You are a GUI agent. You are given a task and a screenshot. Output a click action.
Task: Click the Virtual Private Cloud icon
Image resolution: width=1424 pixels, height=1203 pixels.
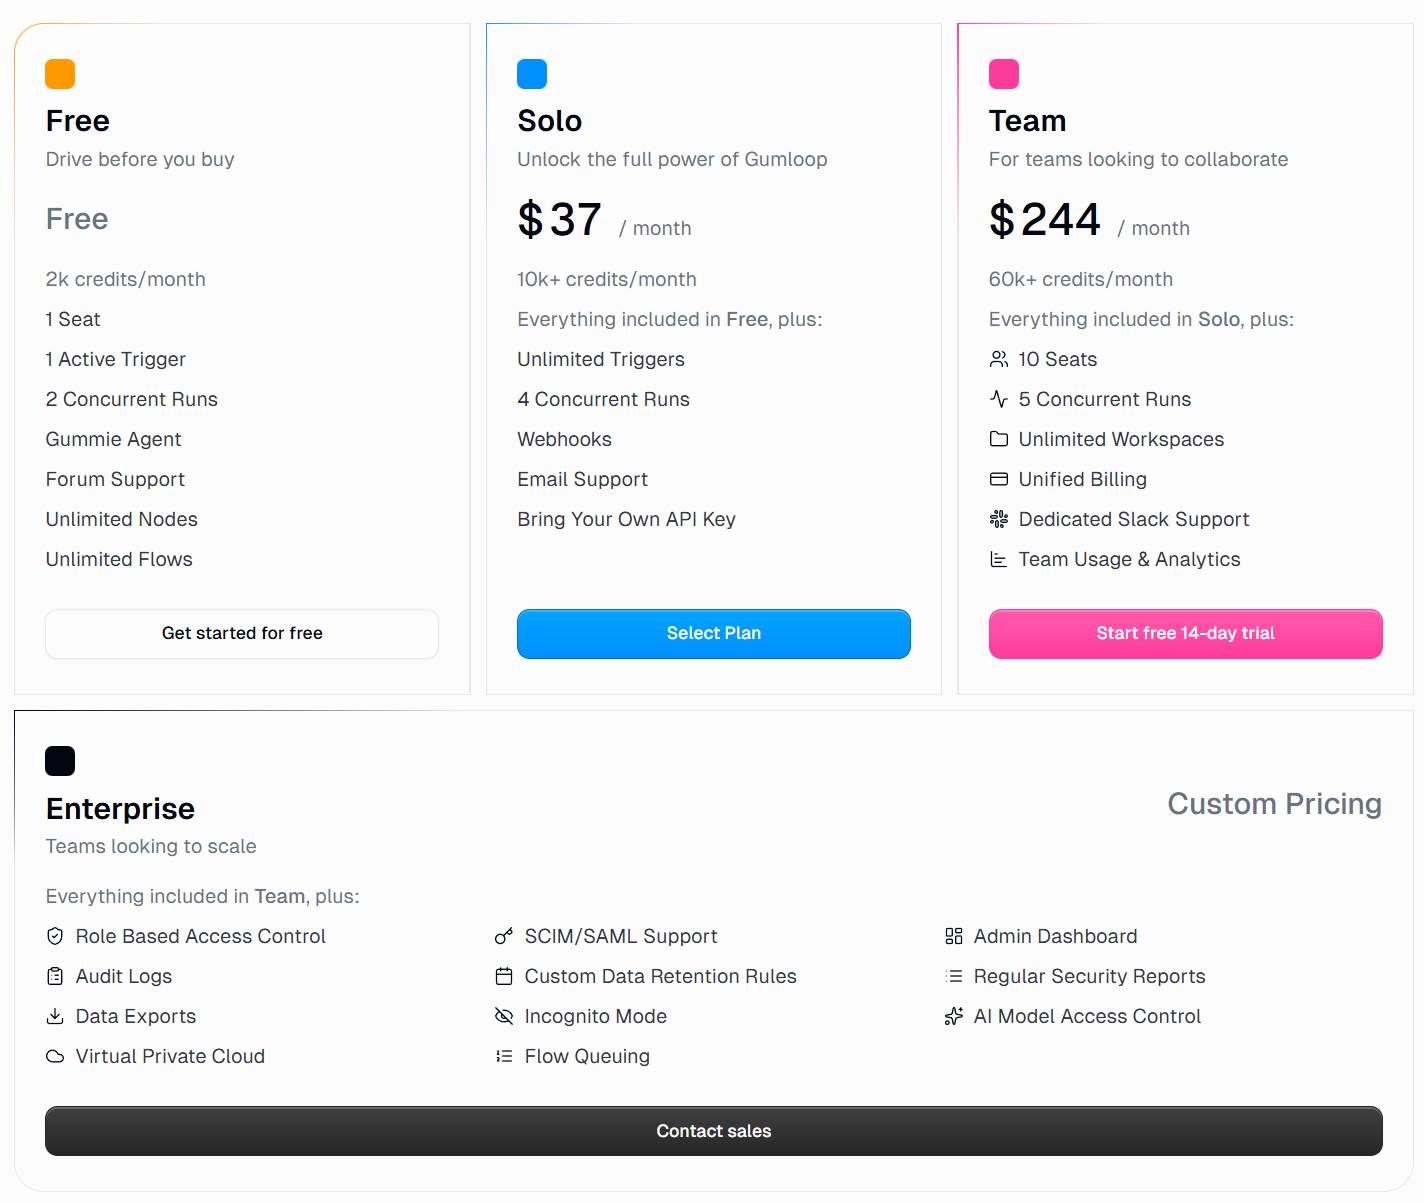click(x=55, y=1056)
